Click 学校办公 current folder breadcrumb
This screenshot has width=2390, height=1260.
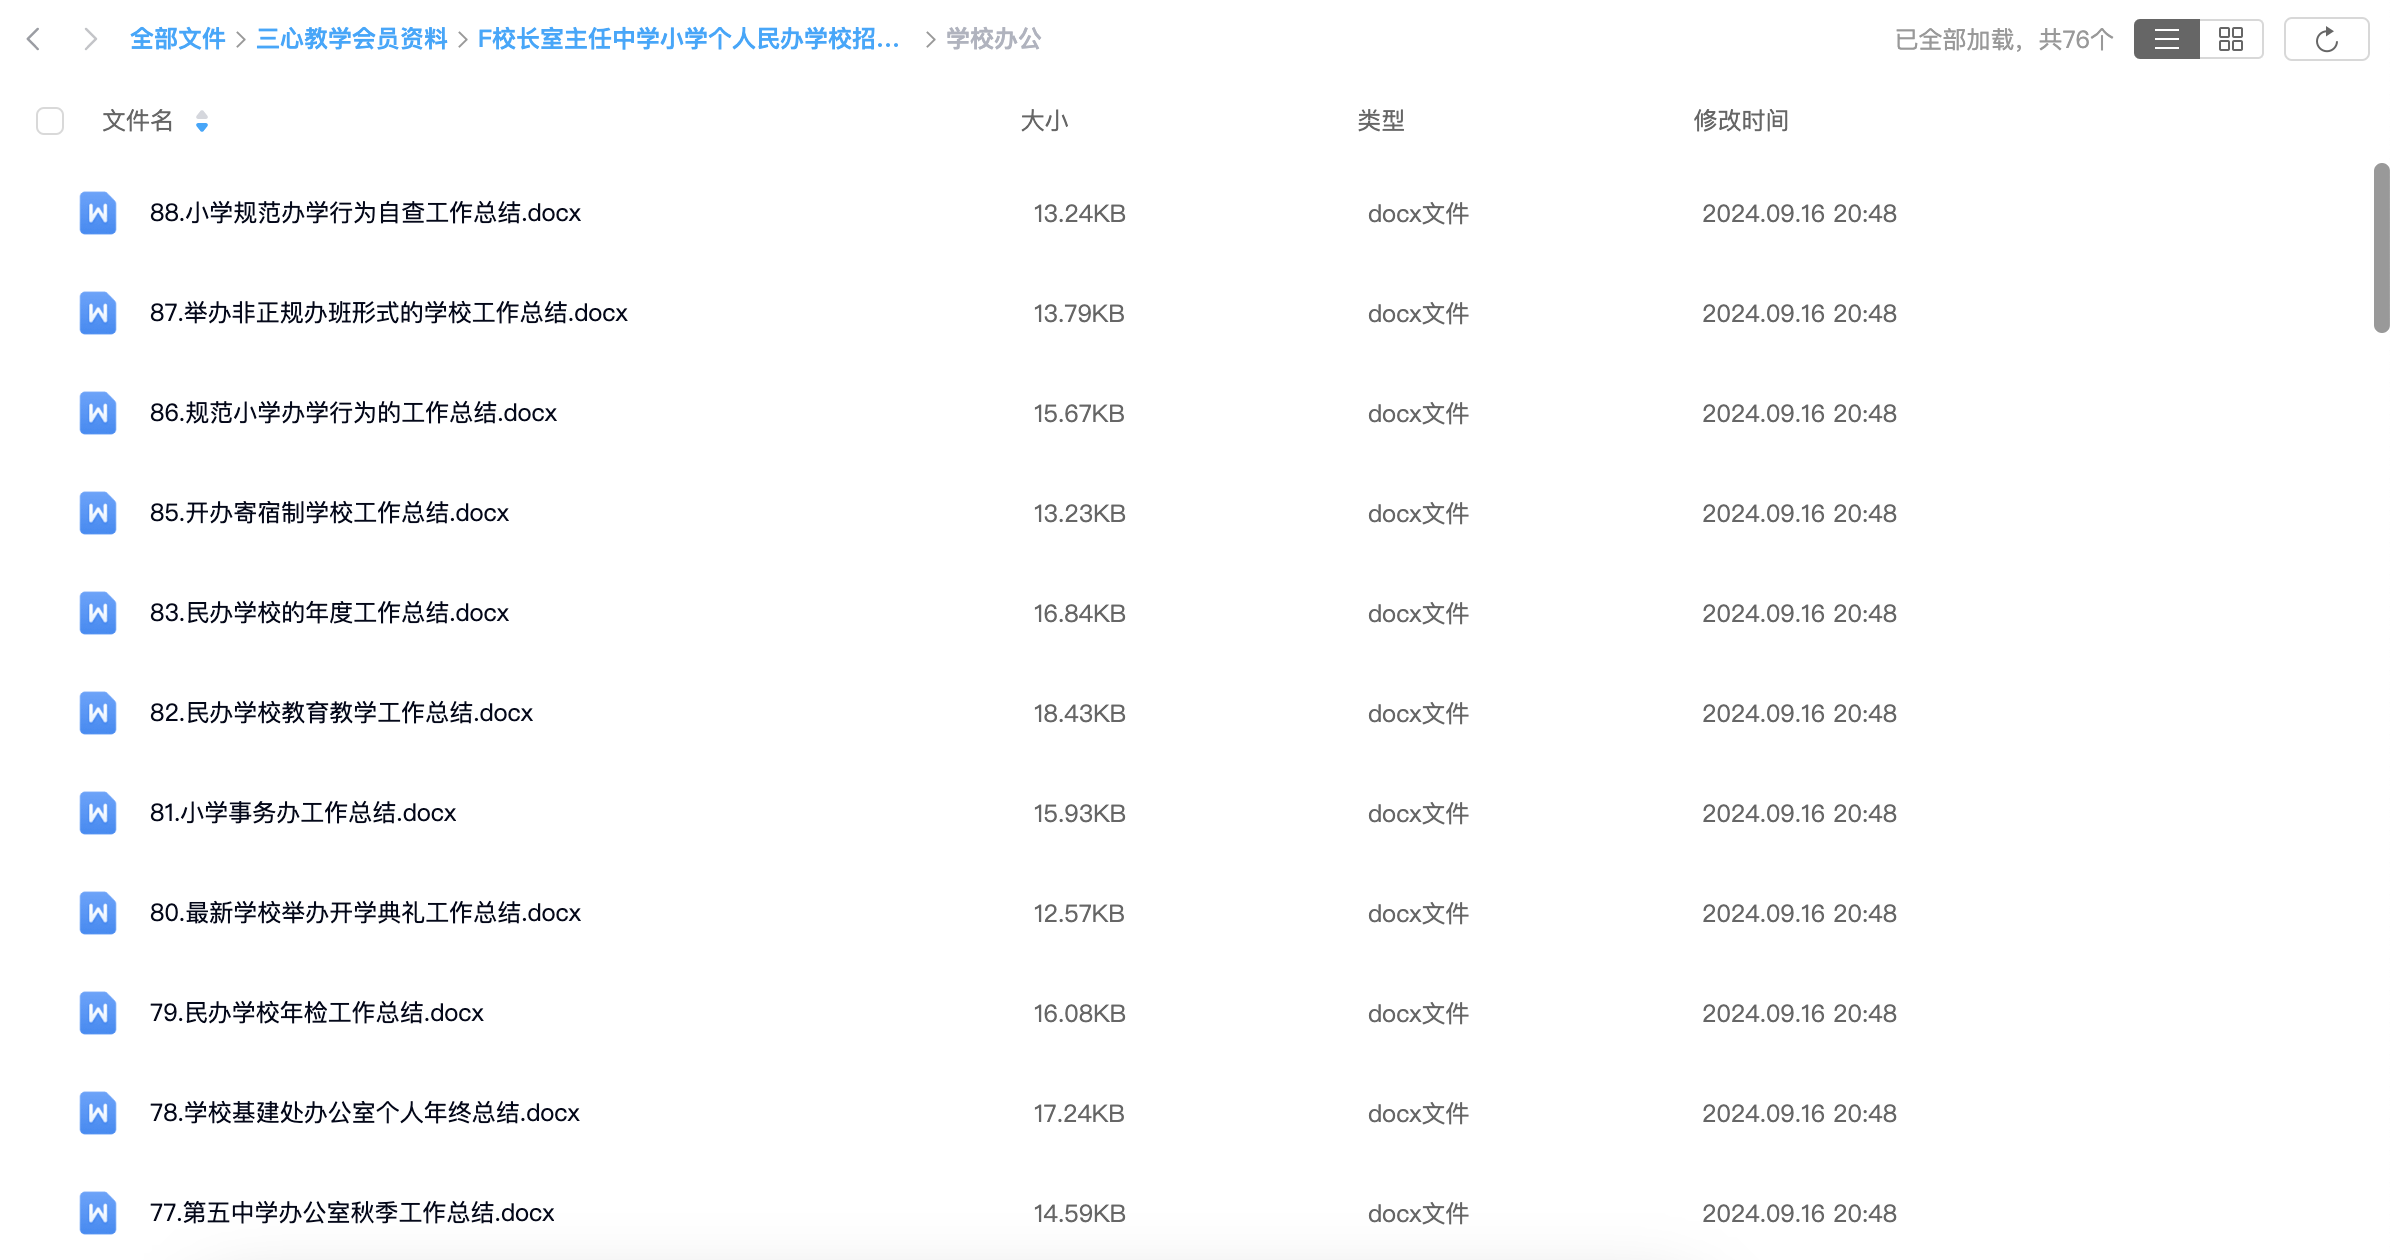click(993, 39)
